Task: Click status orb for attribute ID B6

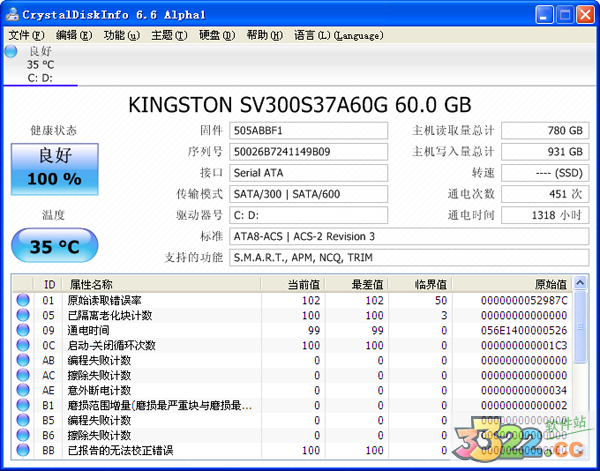Action: click(23, 435)
